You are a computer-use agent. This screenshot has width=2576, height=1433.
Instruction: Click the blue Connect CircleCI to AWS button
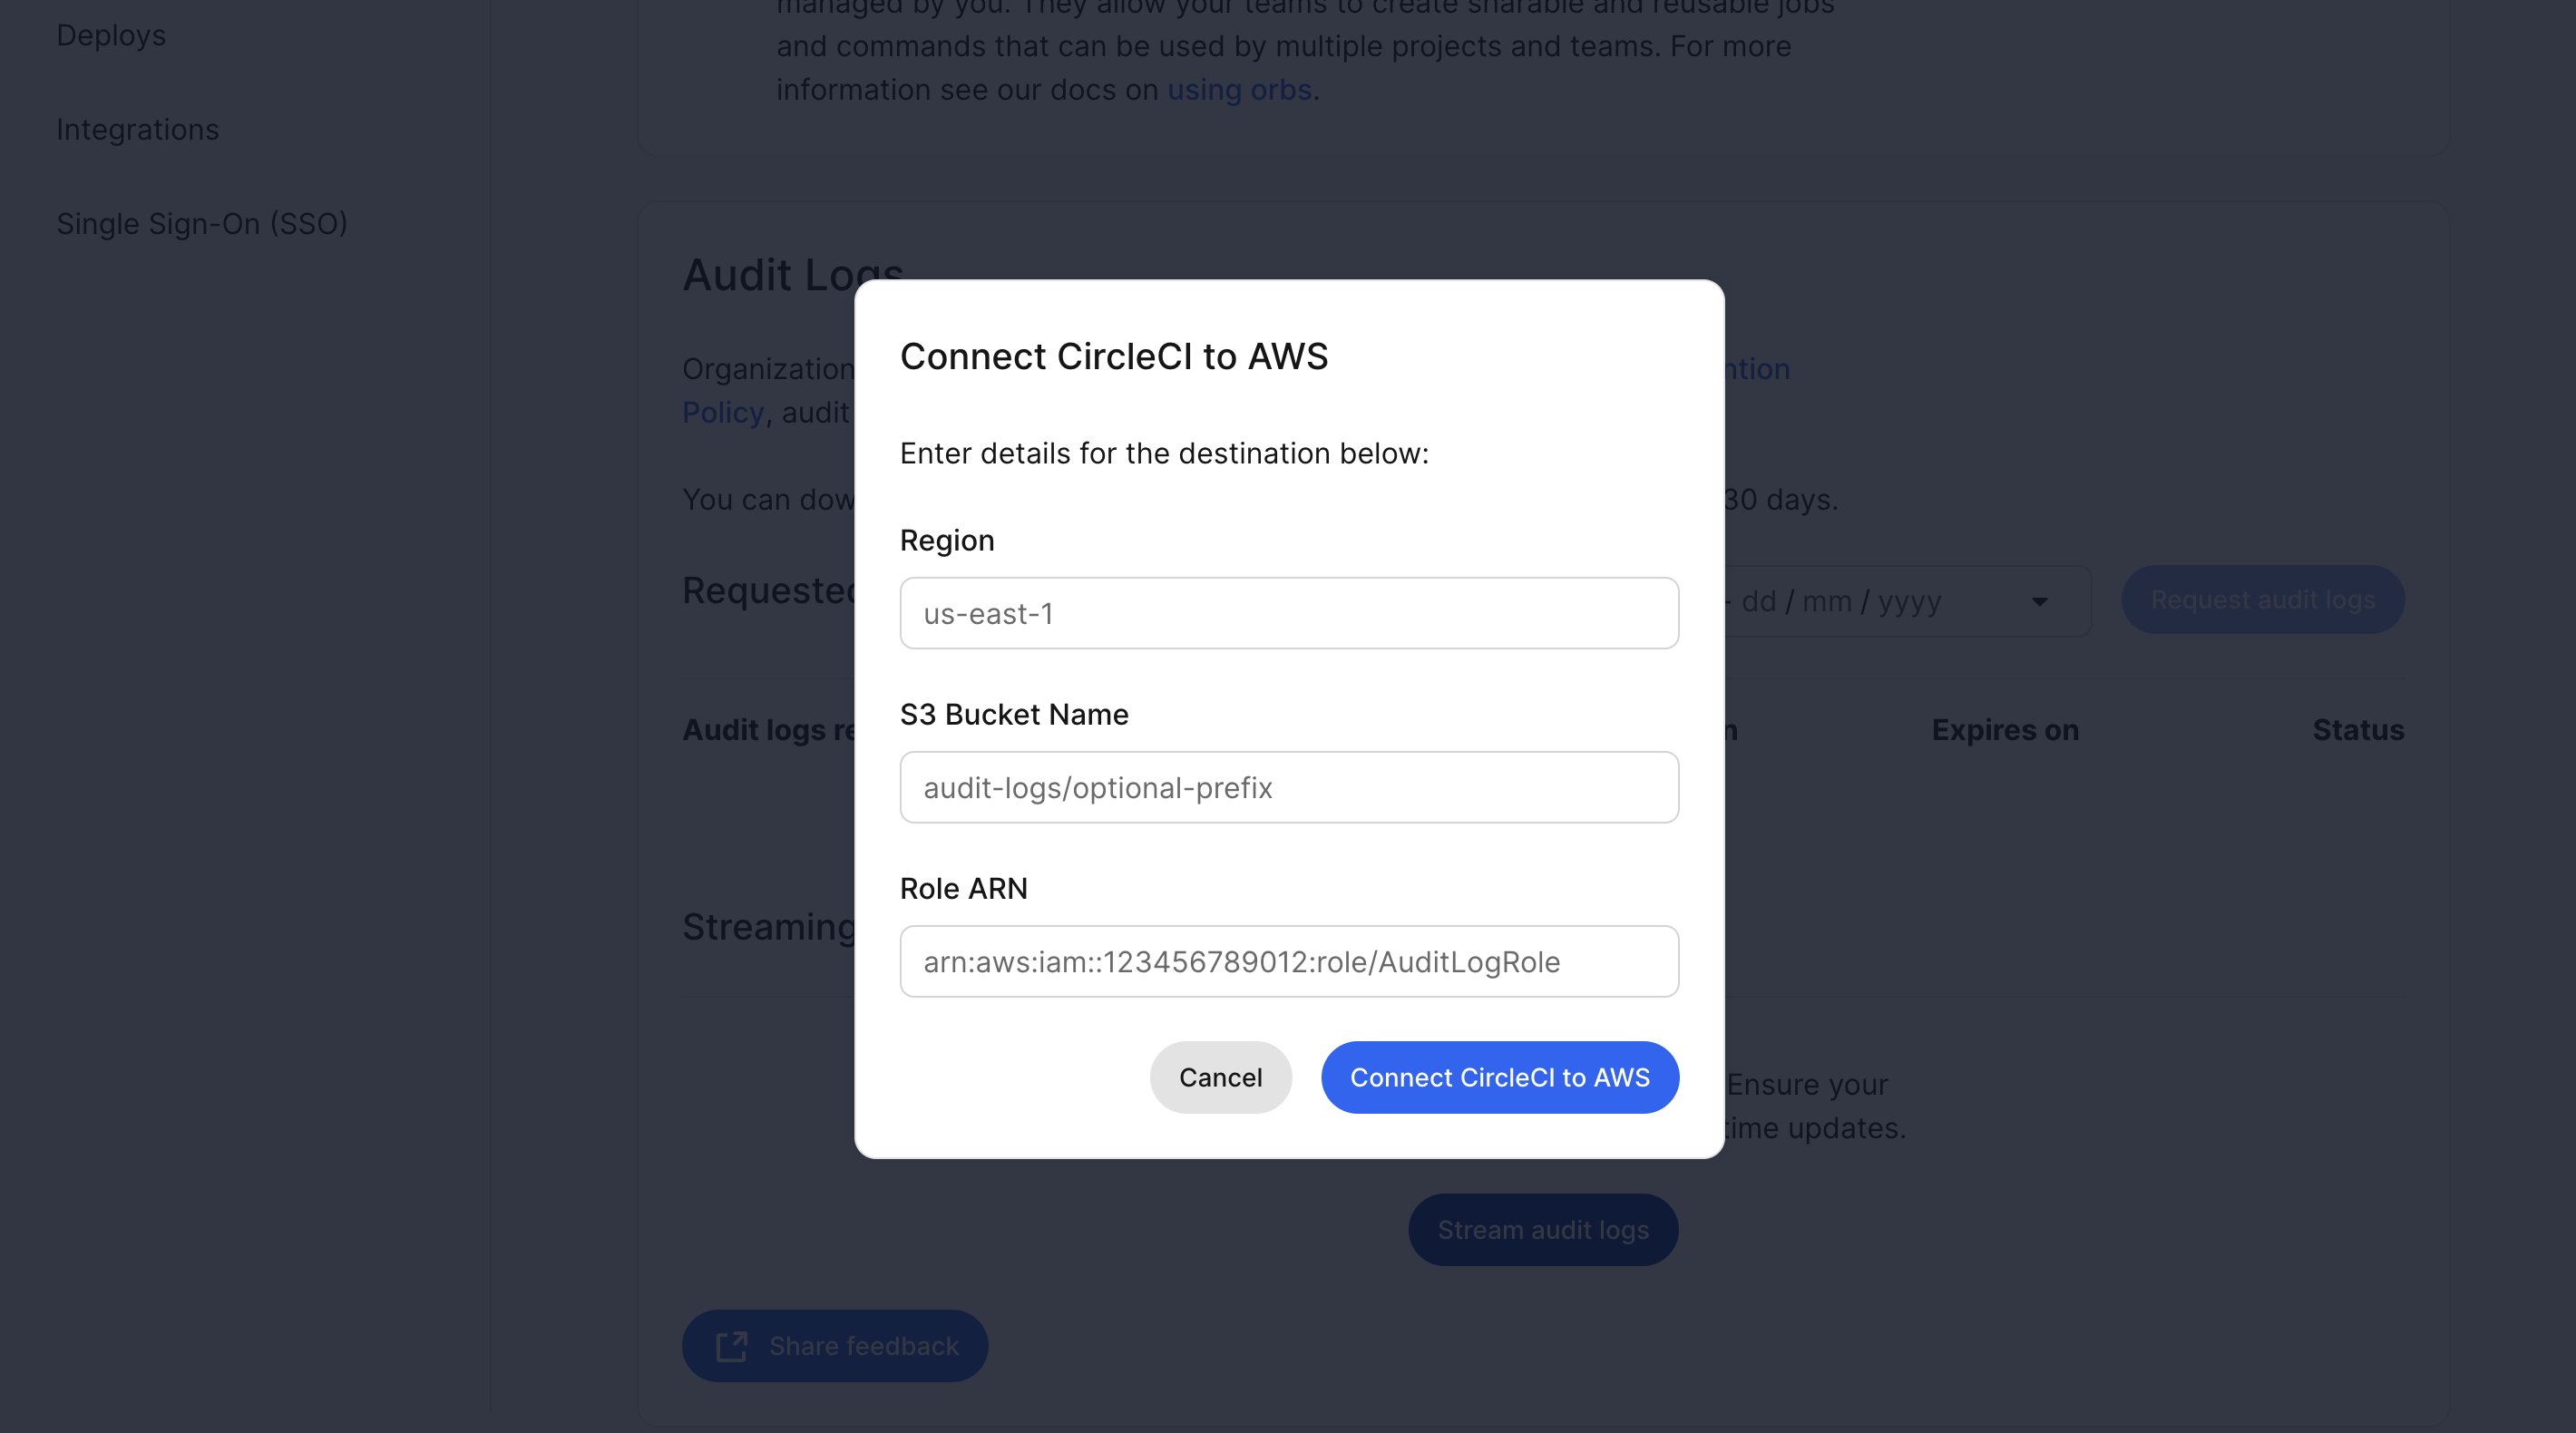pyautogui.click(x=1499, y=1077)
